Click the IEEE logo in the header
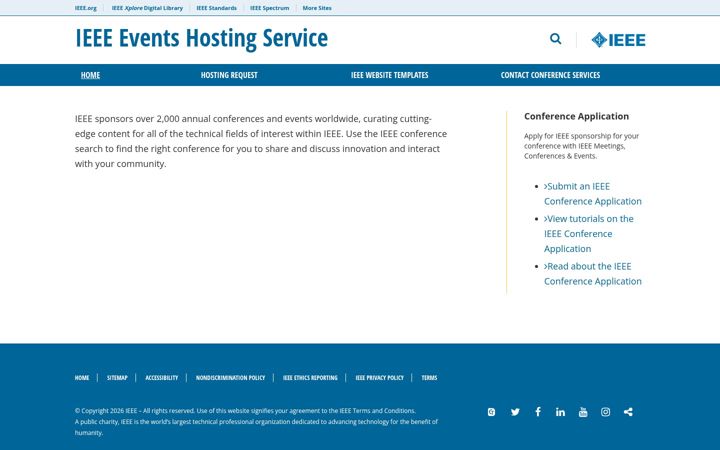Screen dimensions: 720x450 click(x=618, y=40)
